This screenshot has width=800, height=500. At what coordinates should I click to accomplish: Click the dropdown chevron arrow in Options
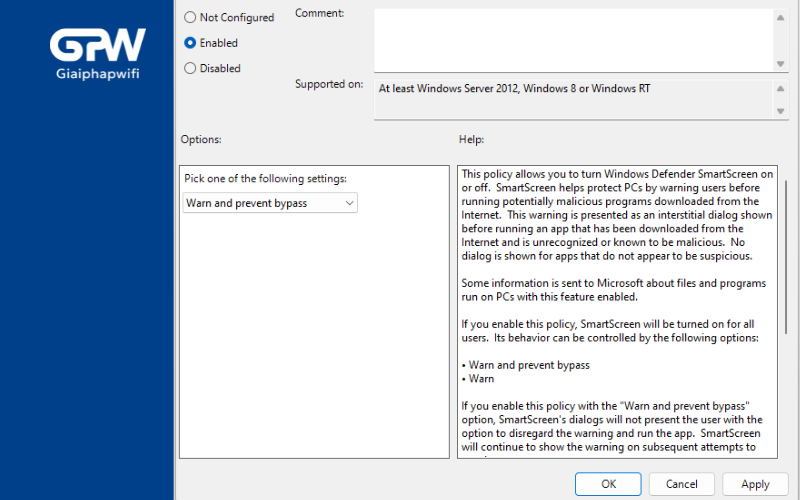tap(349, 203)
